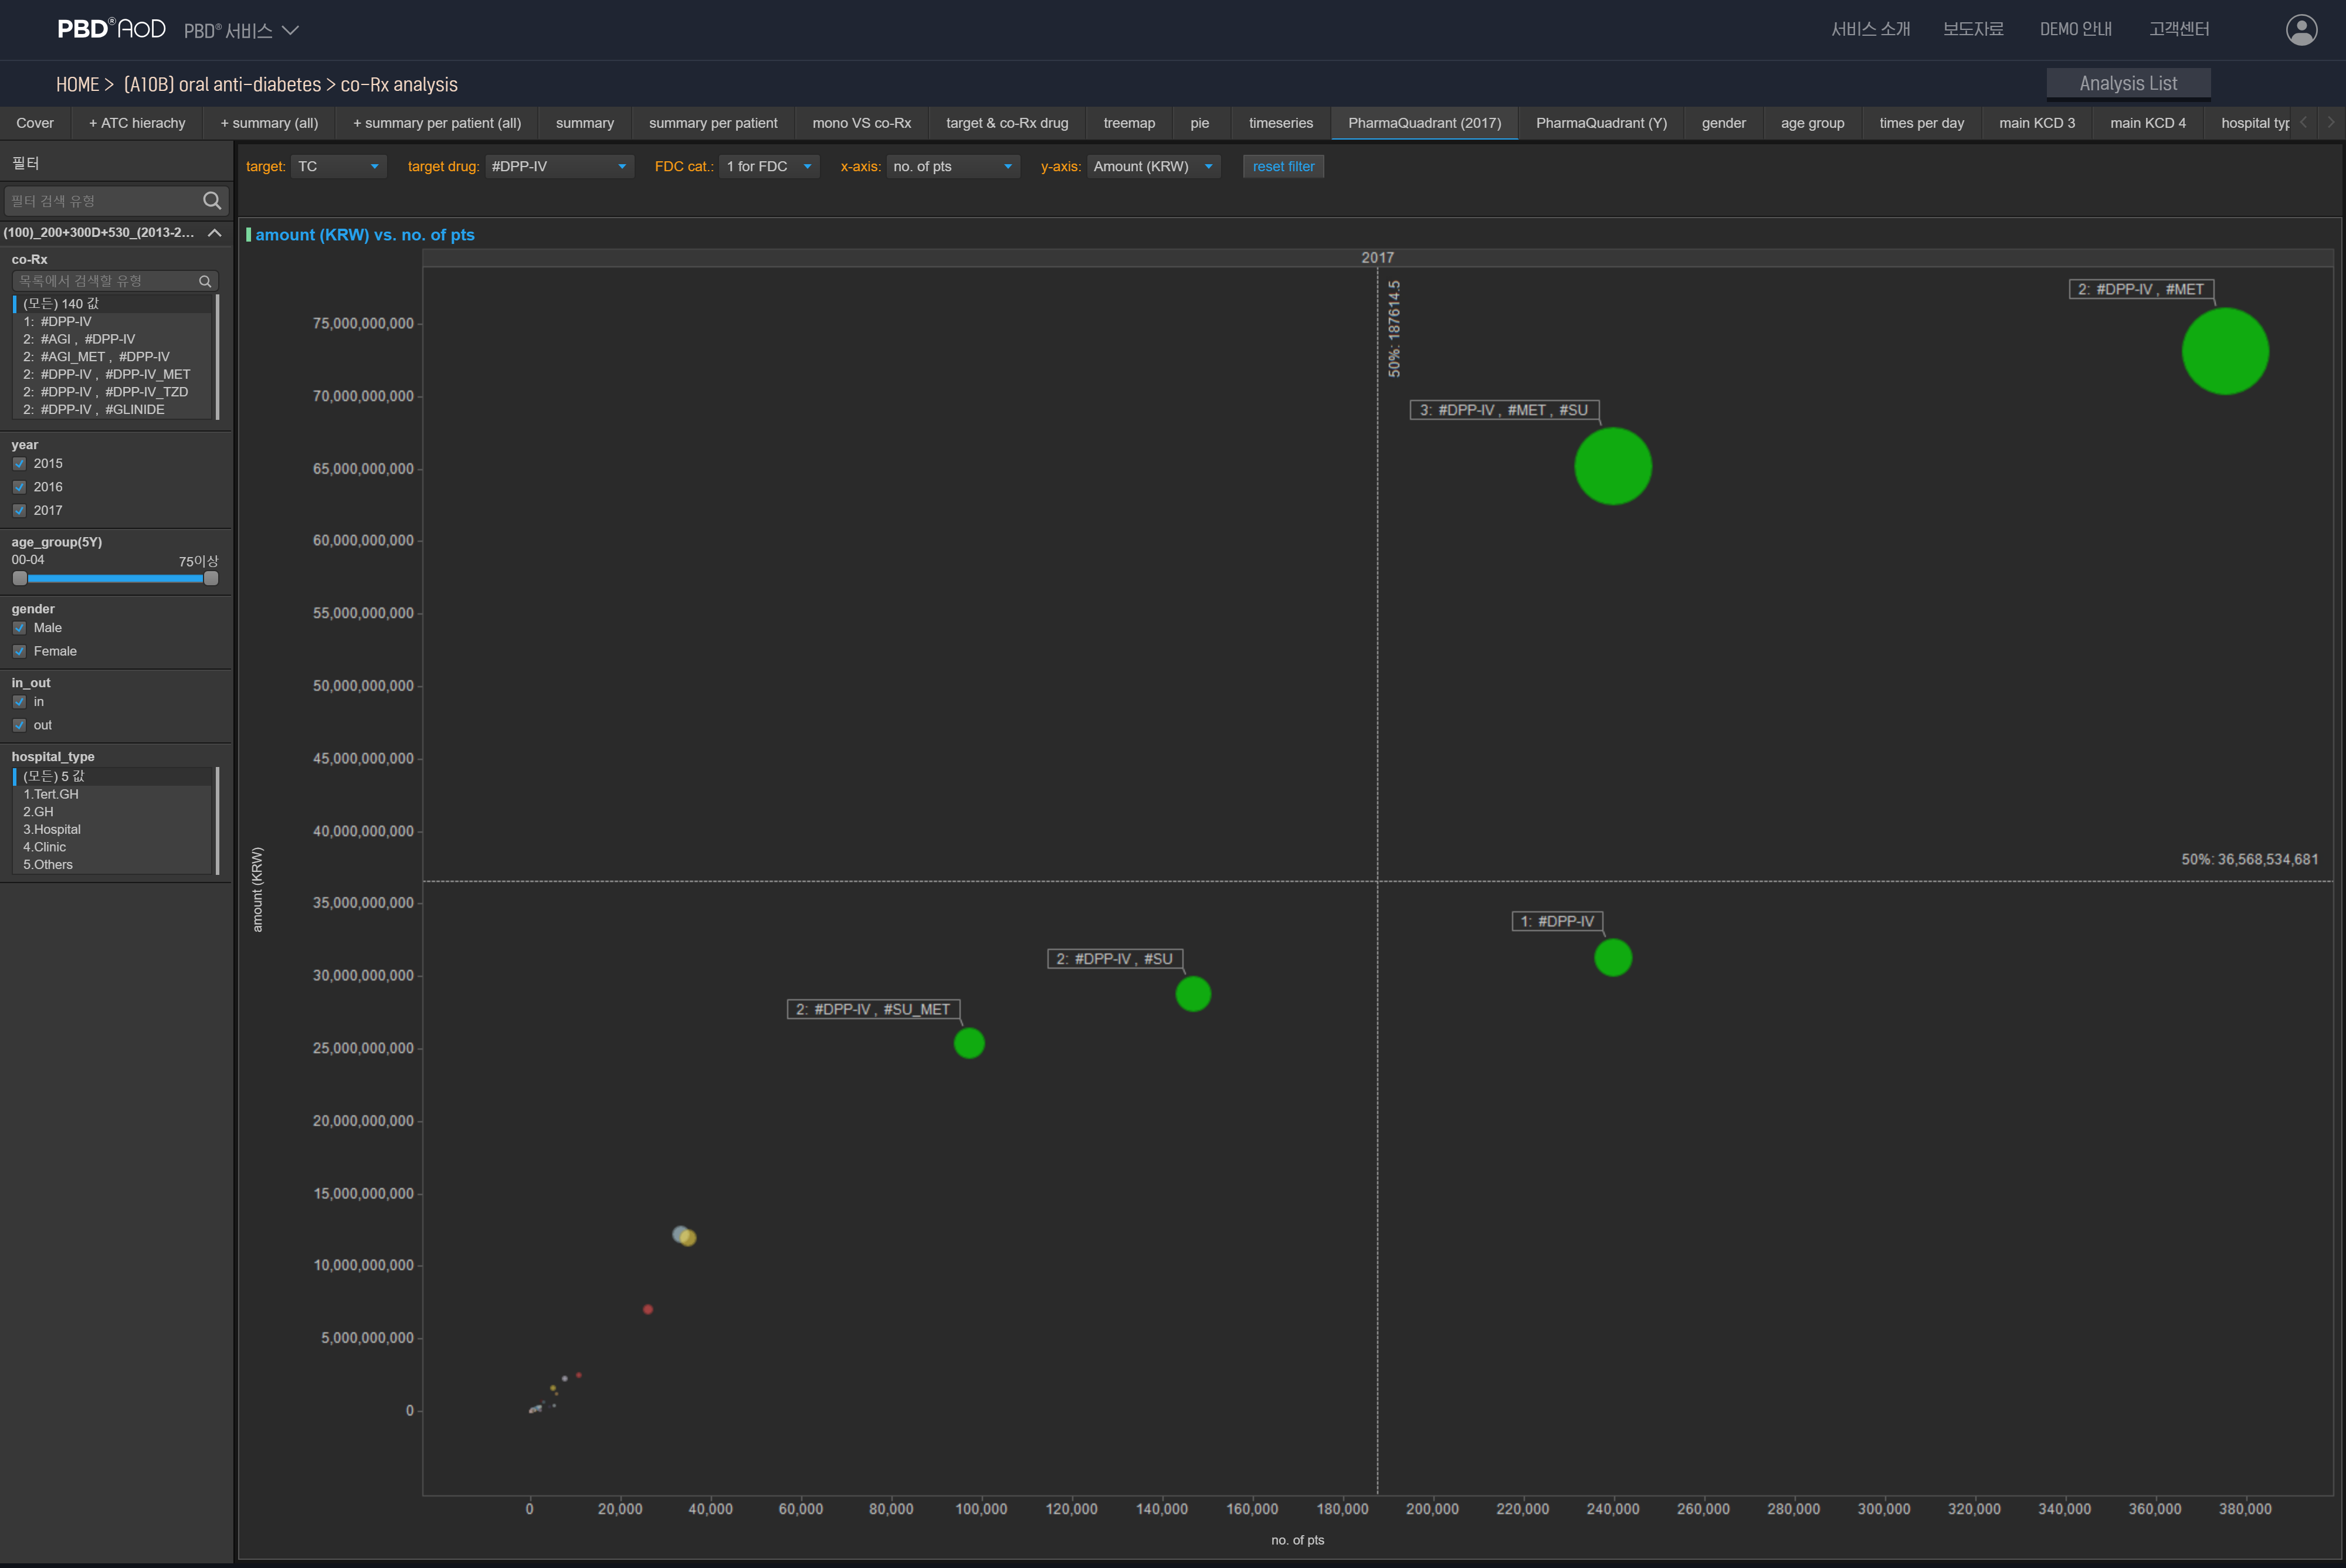Open the summary per patient tab
The height and width of the screenshot is (1568, 2346).
[713, 123]
